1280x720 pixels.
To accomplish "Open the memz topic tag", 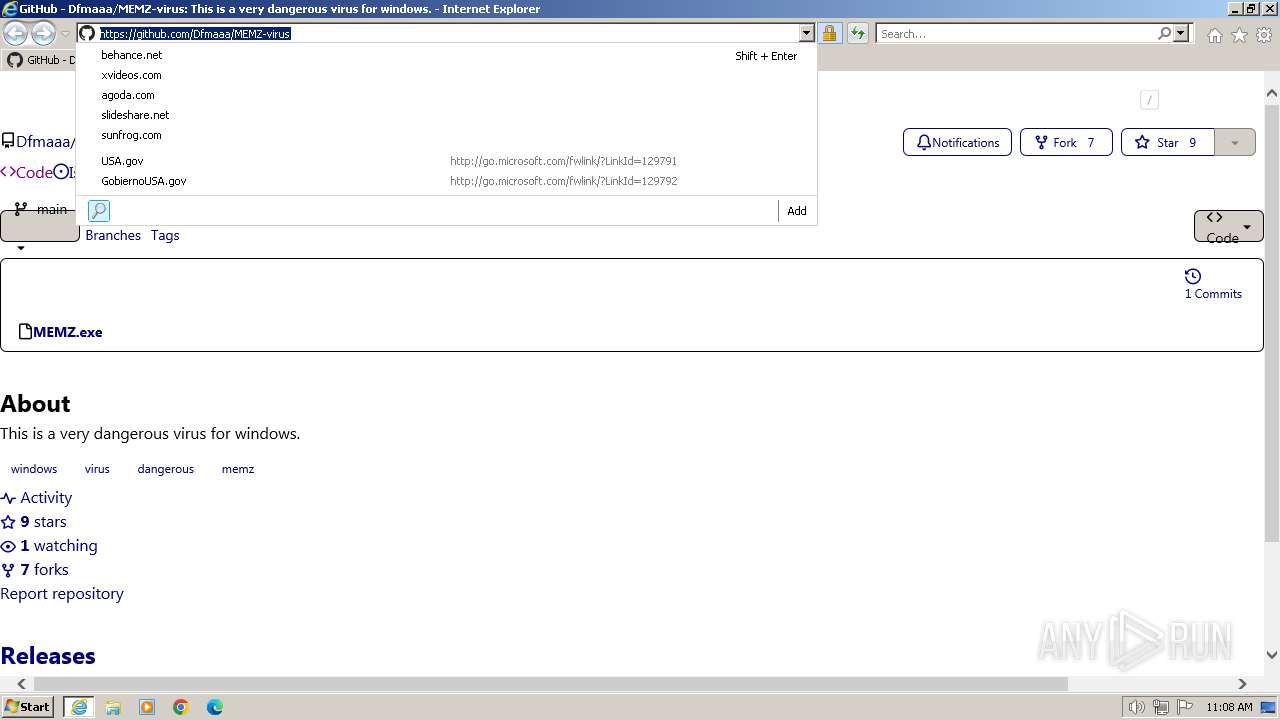I will point(238,468).
